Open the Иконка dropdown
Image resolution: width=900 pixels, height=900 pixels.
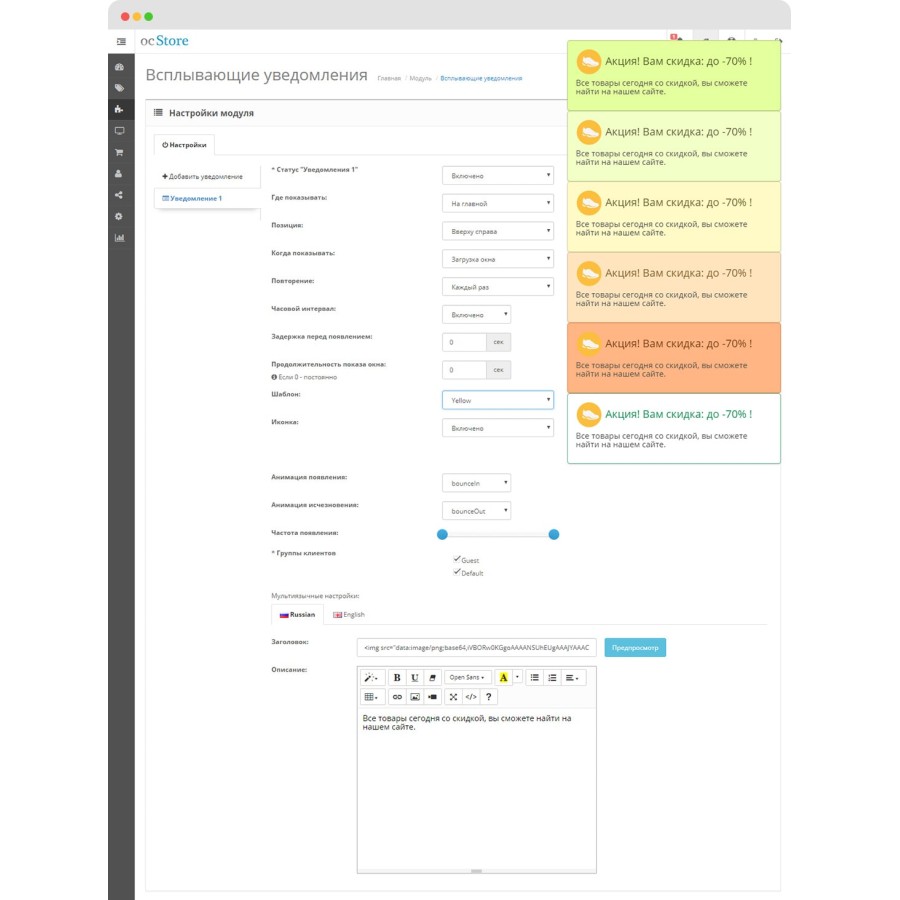[x=498, y=428]
